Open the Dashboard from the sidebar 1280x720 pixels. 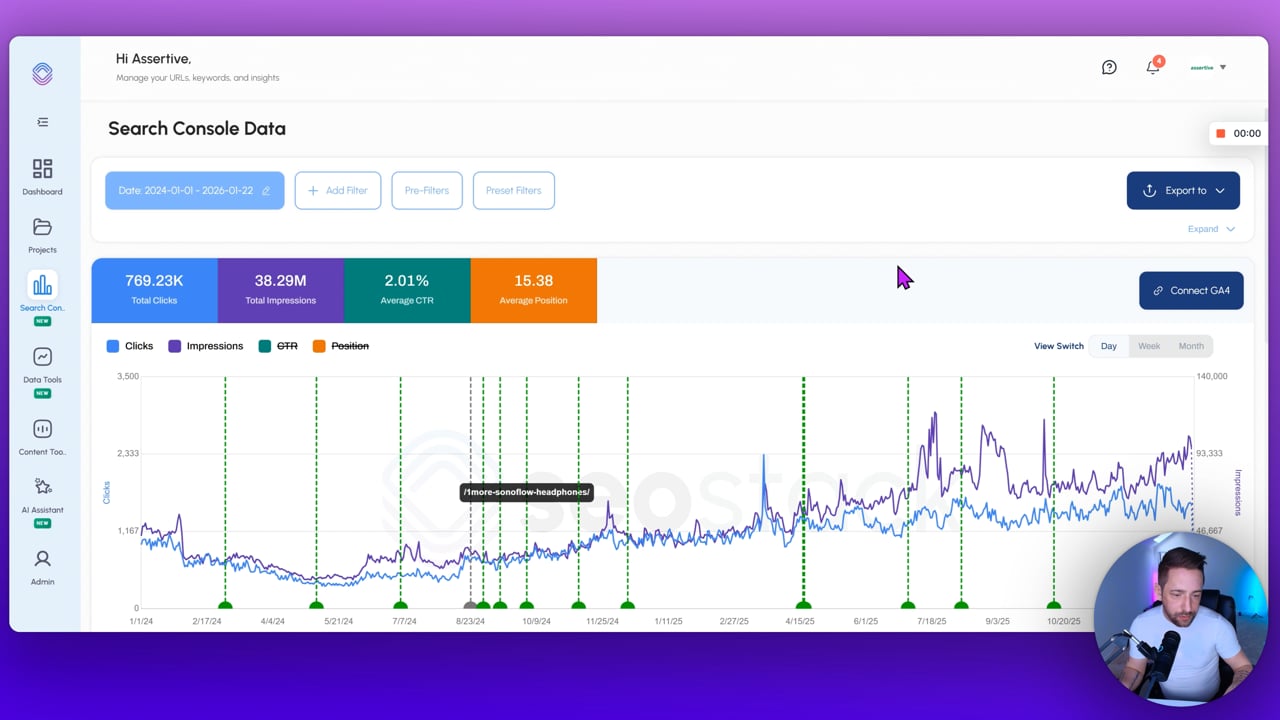[42, 175]
